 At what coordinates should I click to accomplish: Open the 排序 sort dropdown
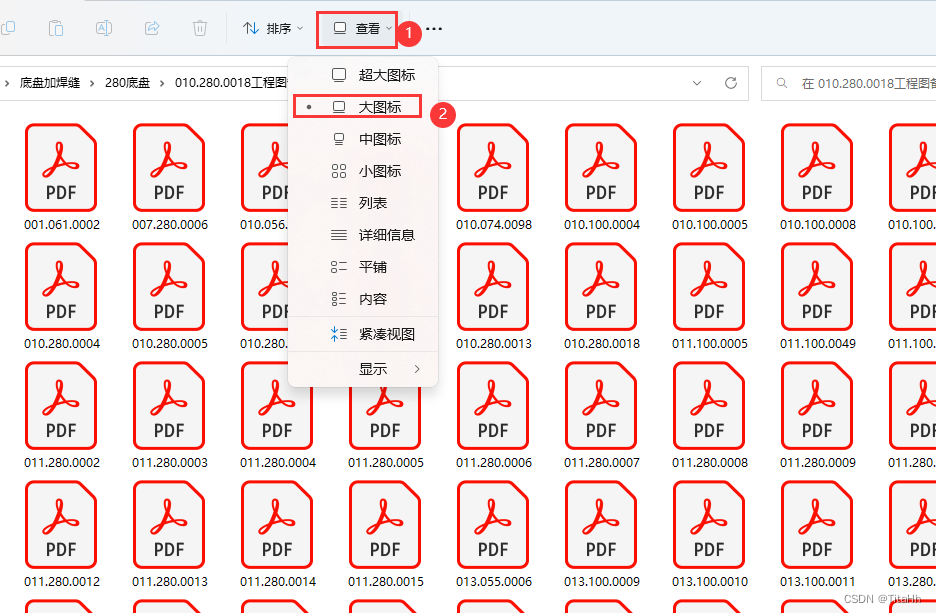coord(273,28)
